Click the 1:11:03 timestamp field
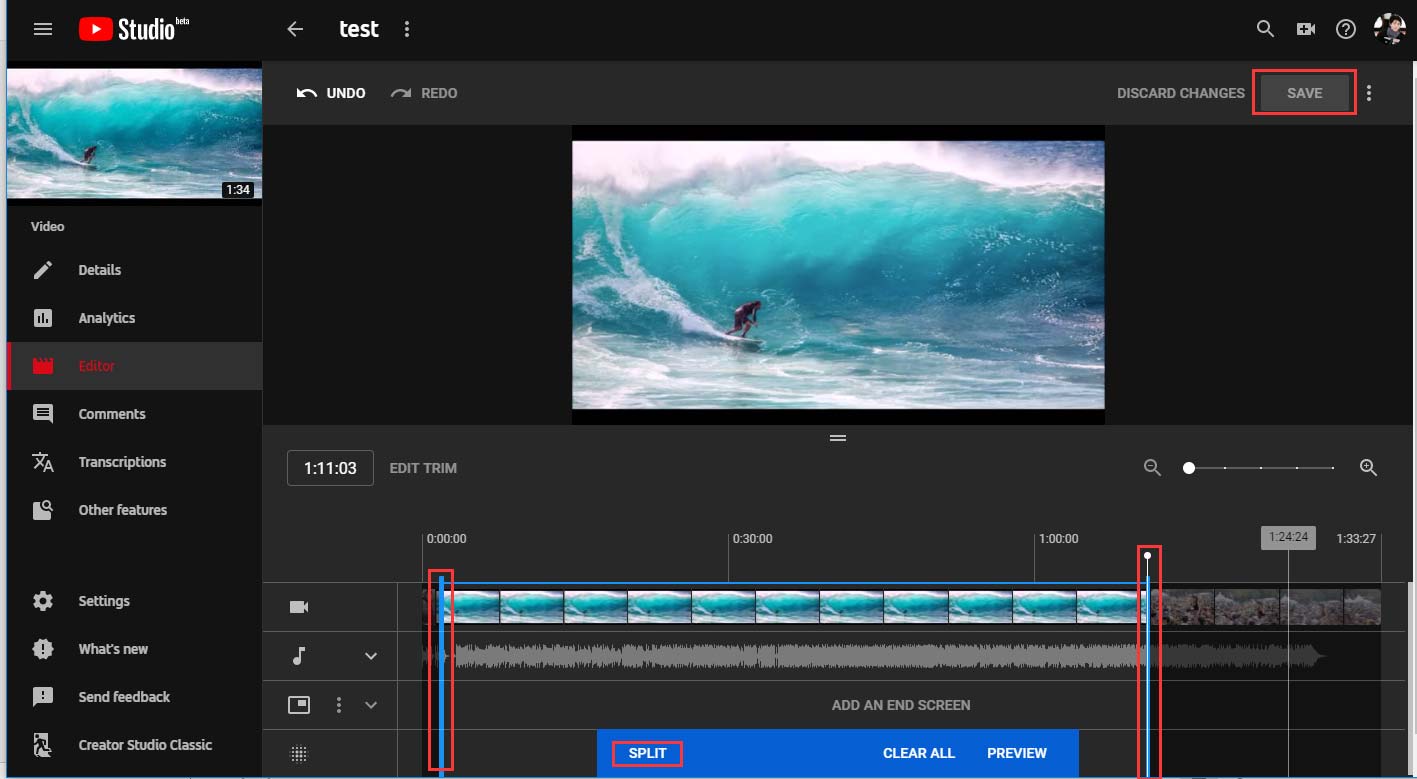Screen dimensions: 1417x779 click(330, 467)
